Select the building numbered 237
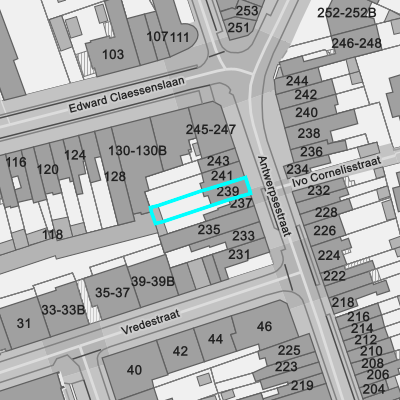The image size is (400, 400). pyautogui.click(x=241, y=203)
